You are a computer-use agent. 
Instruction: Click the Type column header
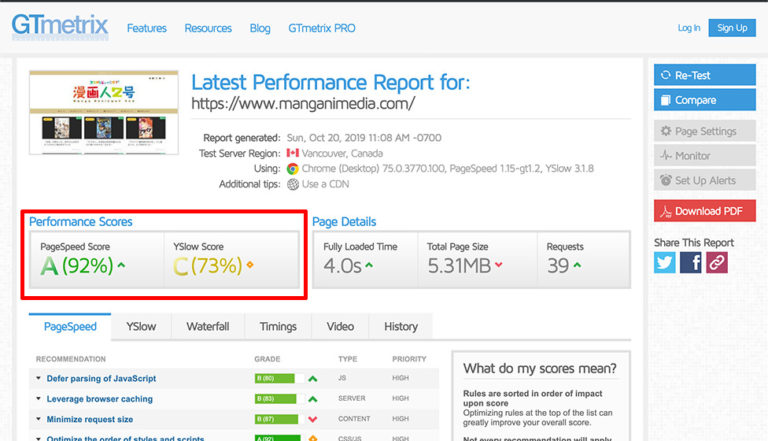pos(348,359)
